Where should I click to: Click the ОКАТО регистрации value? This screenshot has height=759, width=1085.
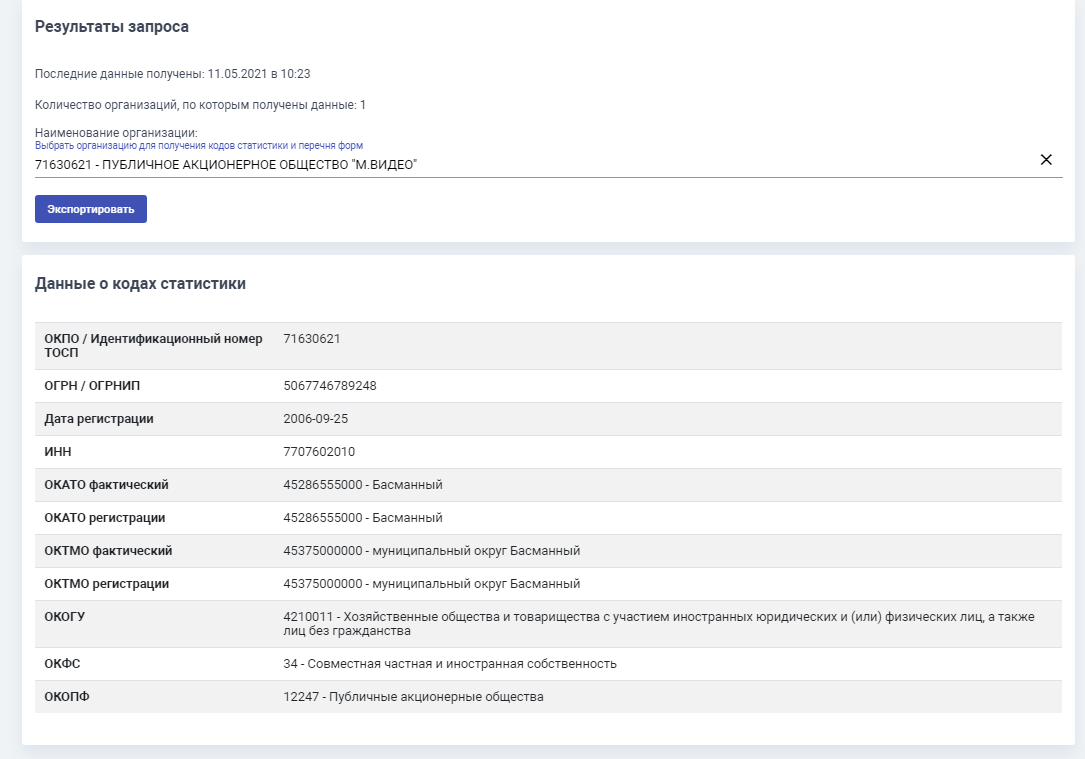pos(363,518)
